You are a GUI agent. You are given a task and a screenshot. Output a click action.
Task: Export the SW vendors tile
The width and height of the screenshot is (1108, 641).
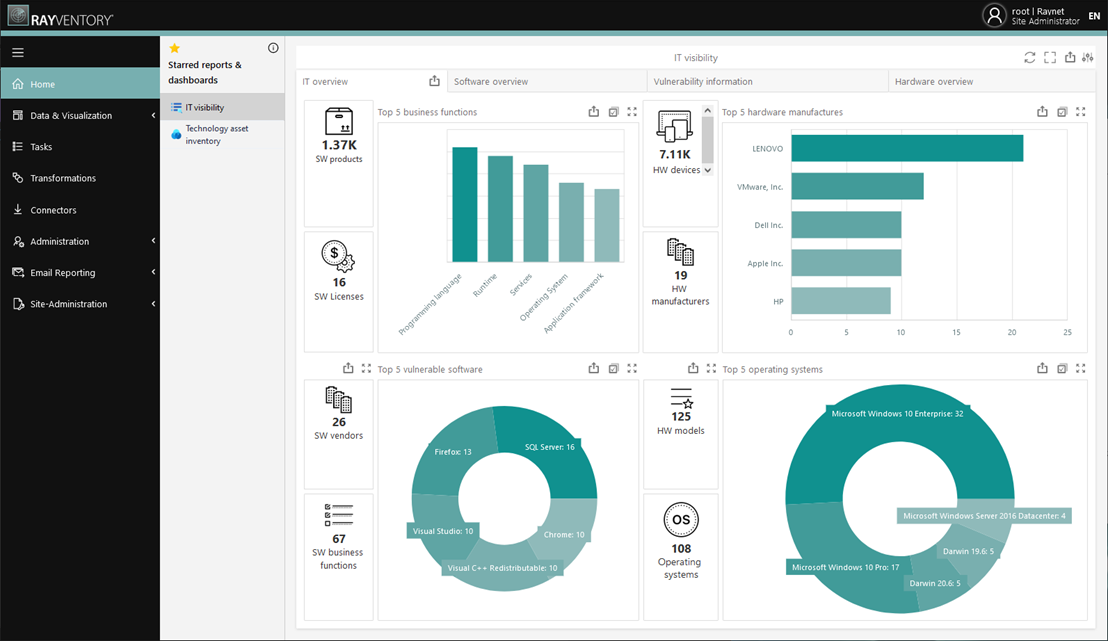click(x=348, y=368)
